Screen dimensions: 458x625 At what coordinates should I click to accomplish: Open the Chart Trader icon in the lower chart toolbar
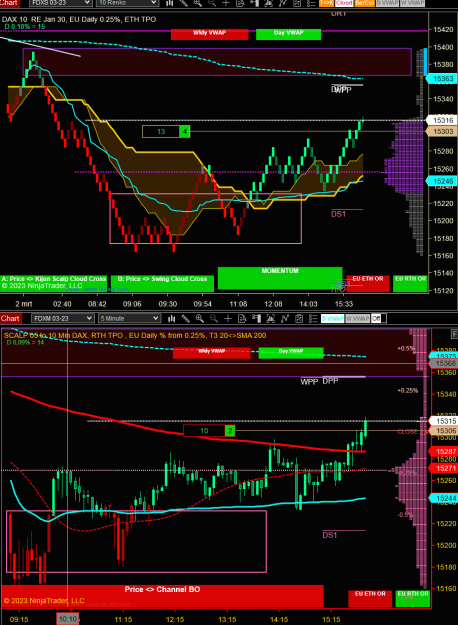coord(256,318)
